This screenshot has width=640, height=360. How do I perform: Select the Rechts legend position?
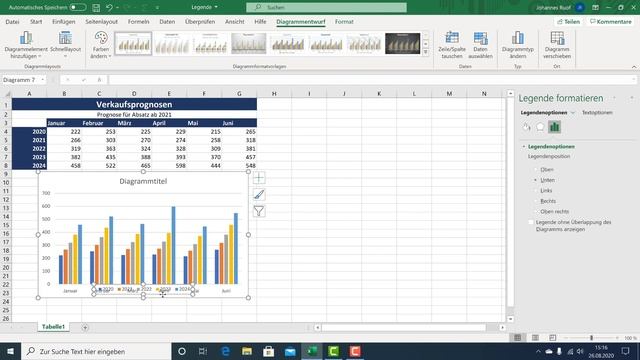click(x=536, y=201)
